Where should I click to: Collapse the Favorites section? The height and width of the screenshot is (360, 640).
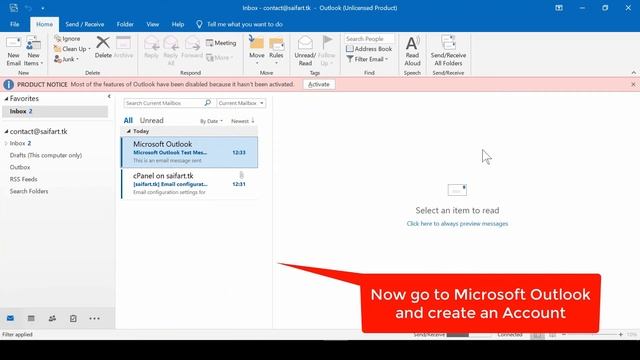pos(6,99)
